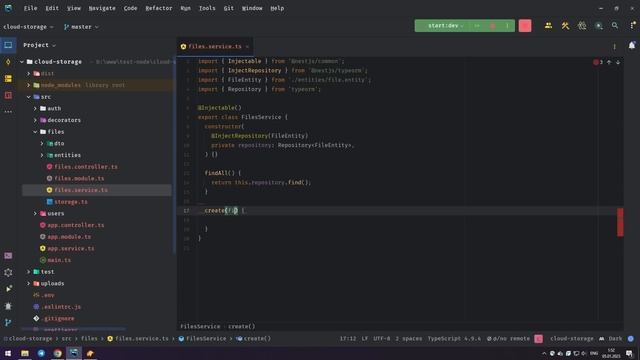This screenshot has width=640, height=360.
Task: Select the files.service.ts editor tab
Action: (x=215, y=47)
